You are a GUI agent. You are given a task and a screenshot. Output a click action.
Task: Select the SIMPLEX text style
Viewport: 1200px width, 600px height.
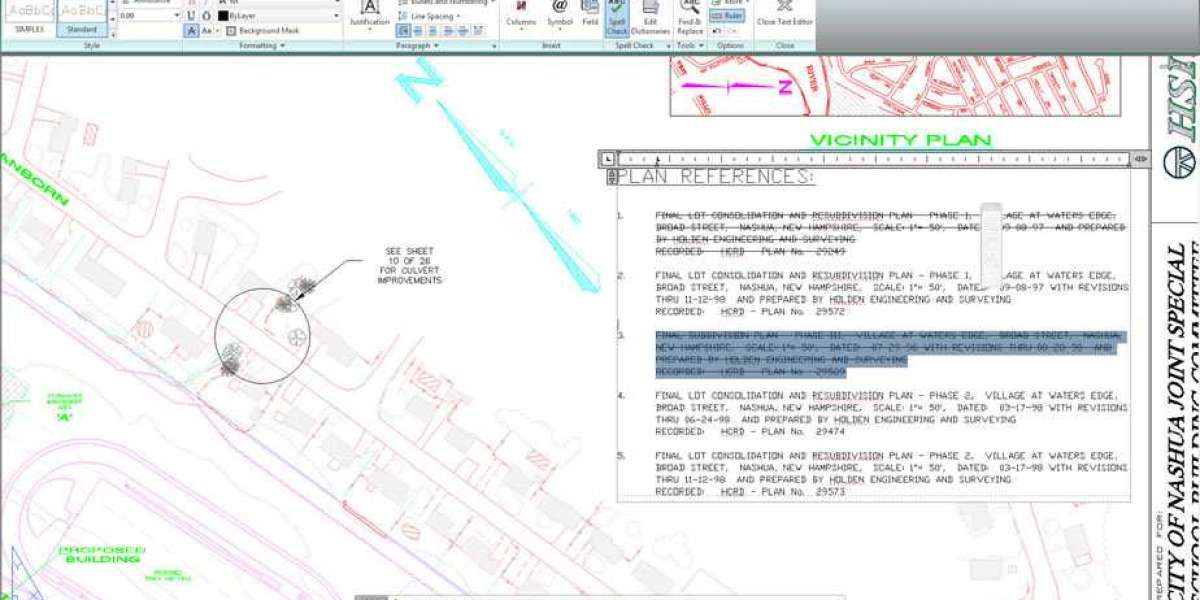(x=28, y=18)
